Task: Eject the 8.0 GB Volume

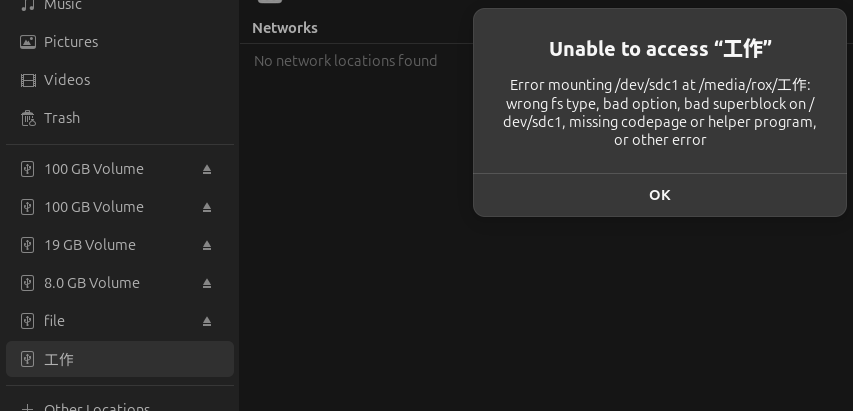Action: click(x=207, y=283)
